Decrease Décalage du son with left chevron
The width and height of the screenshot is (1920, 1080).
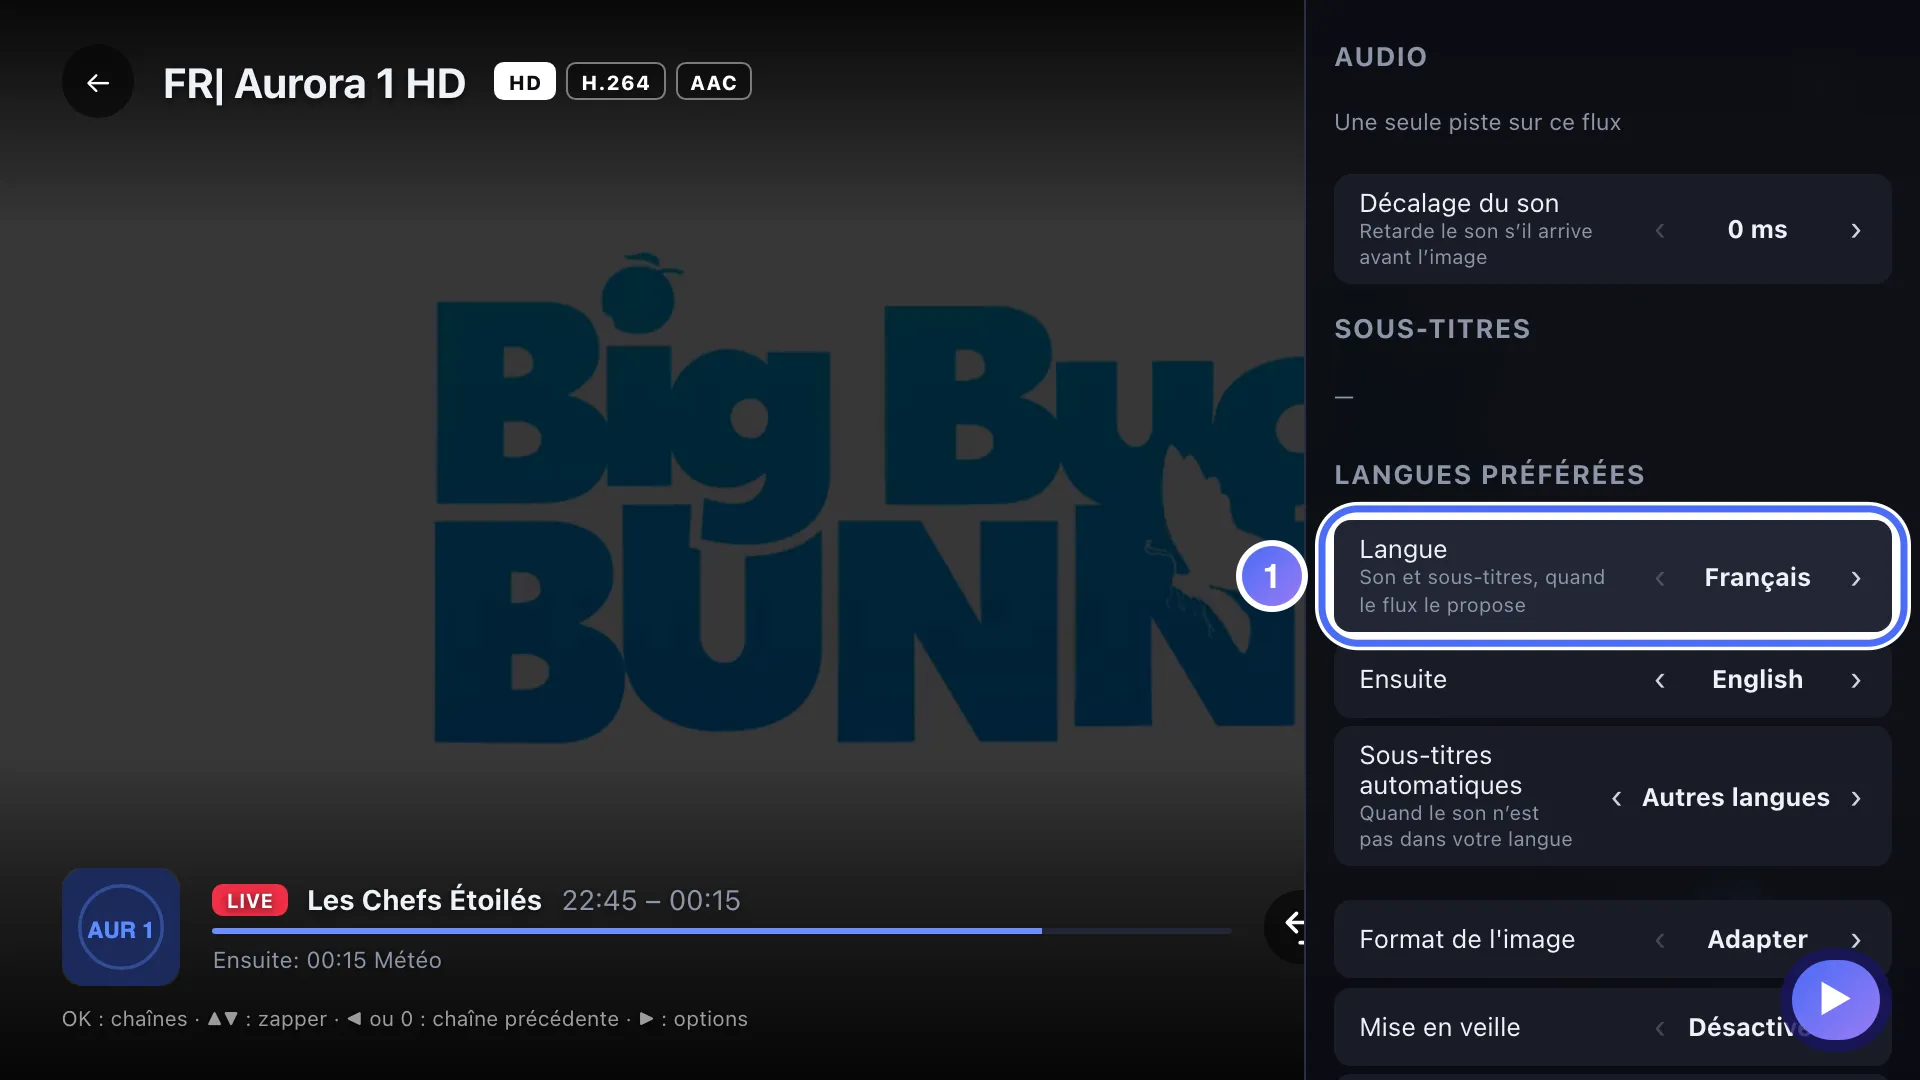[1660, 230]
